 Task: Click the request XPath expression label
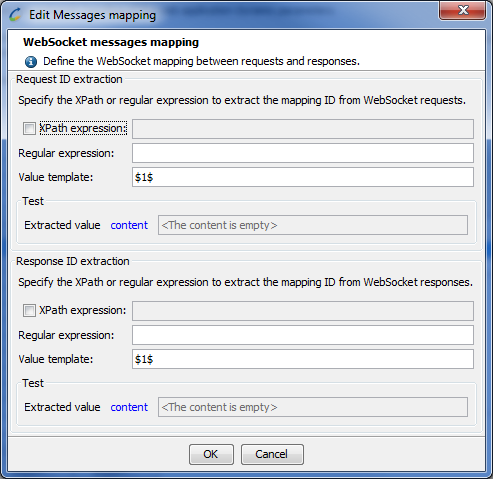point(83,128)
